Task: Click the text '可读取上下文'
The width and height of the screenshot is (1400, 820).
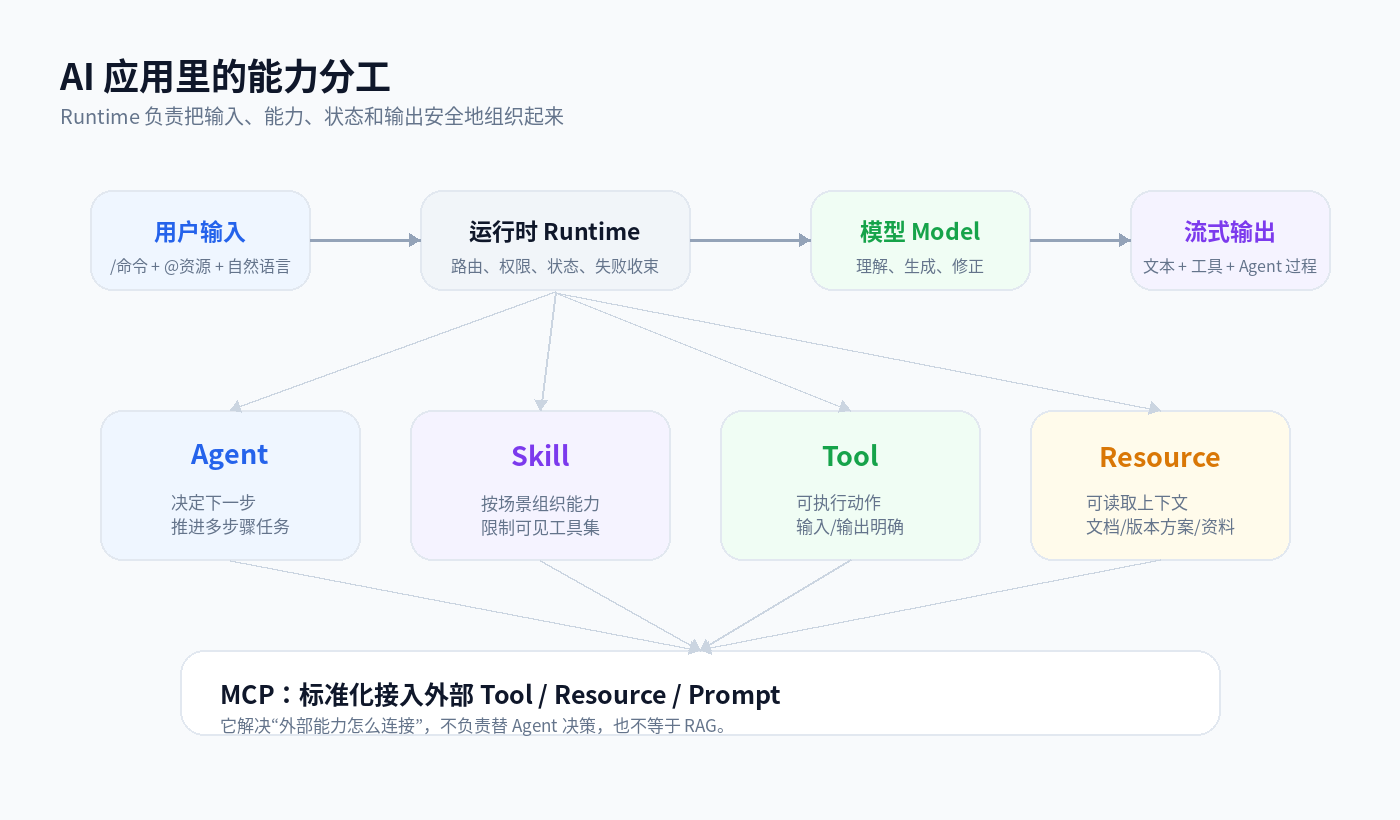Action: coord(1137,502)
